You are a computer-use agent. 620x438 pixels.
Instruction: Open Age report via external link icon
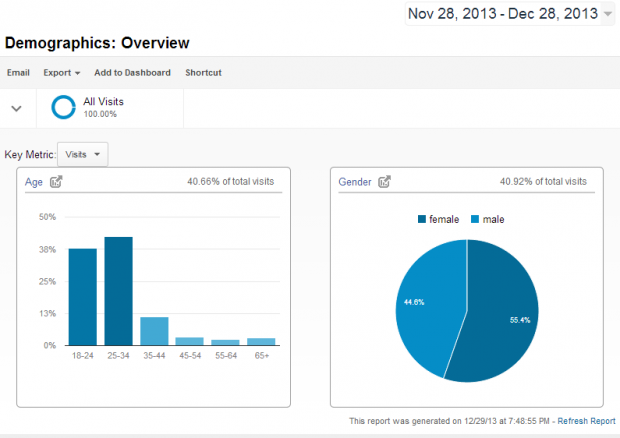tap(56, 182)
